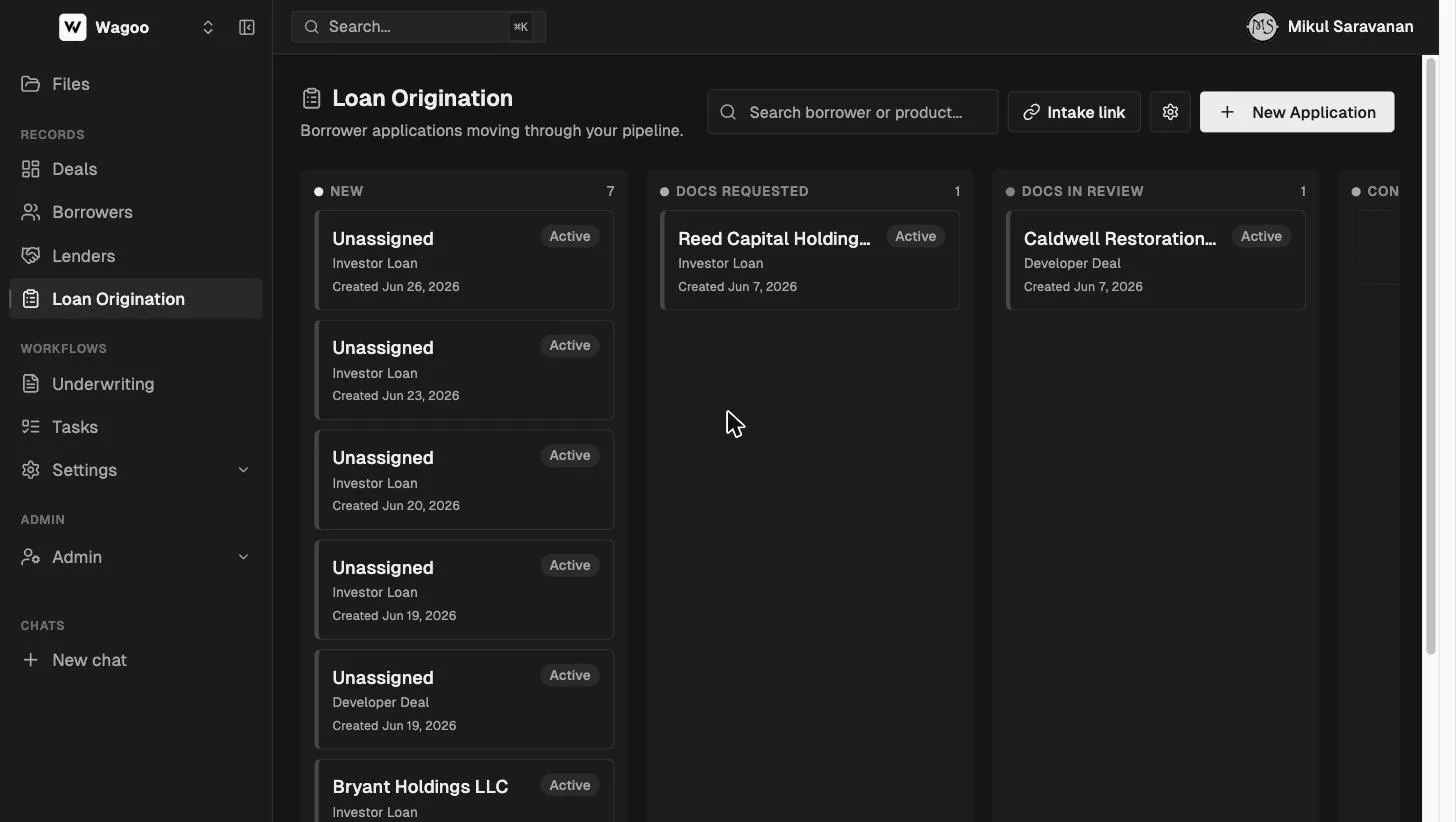The width and height of the screenshot is (1456, 822).
Task: Click Active badge on Bryant Holdings card
Action: pos(569,786)
